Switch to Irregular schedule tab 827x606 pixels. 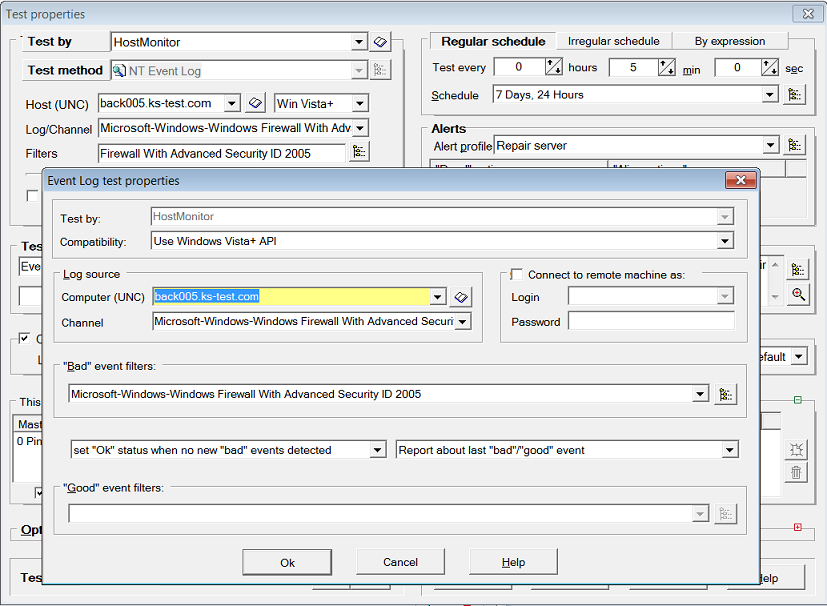613,41
